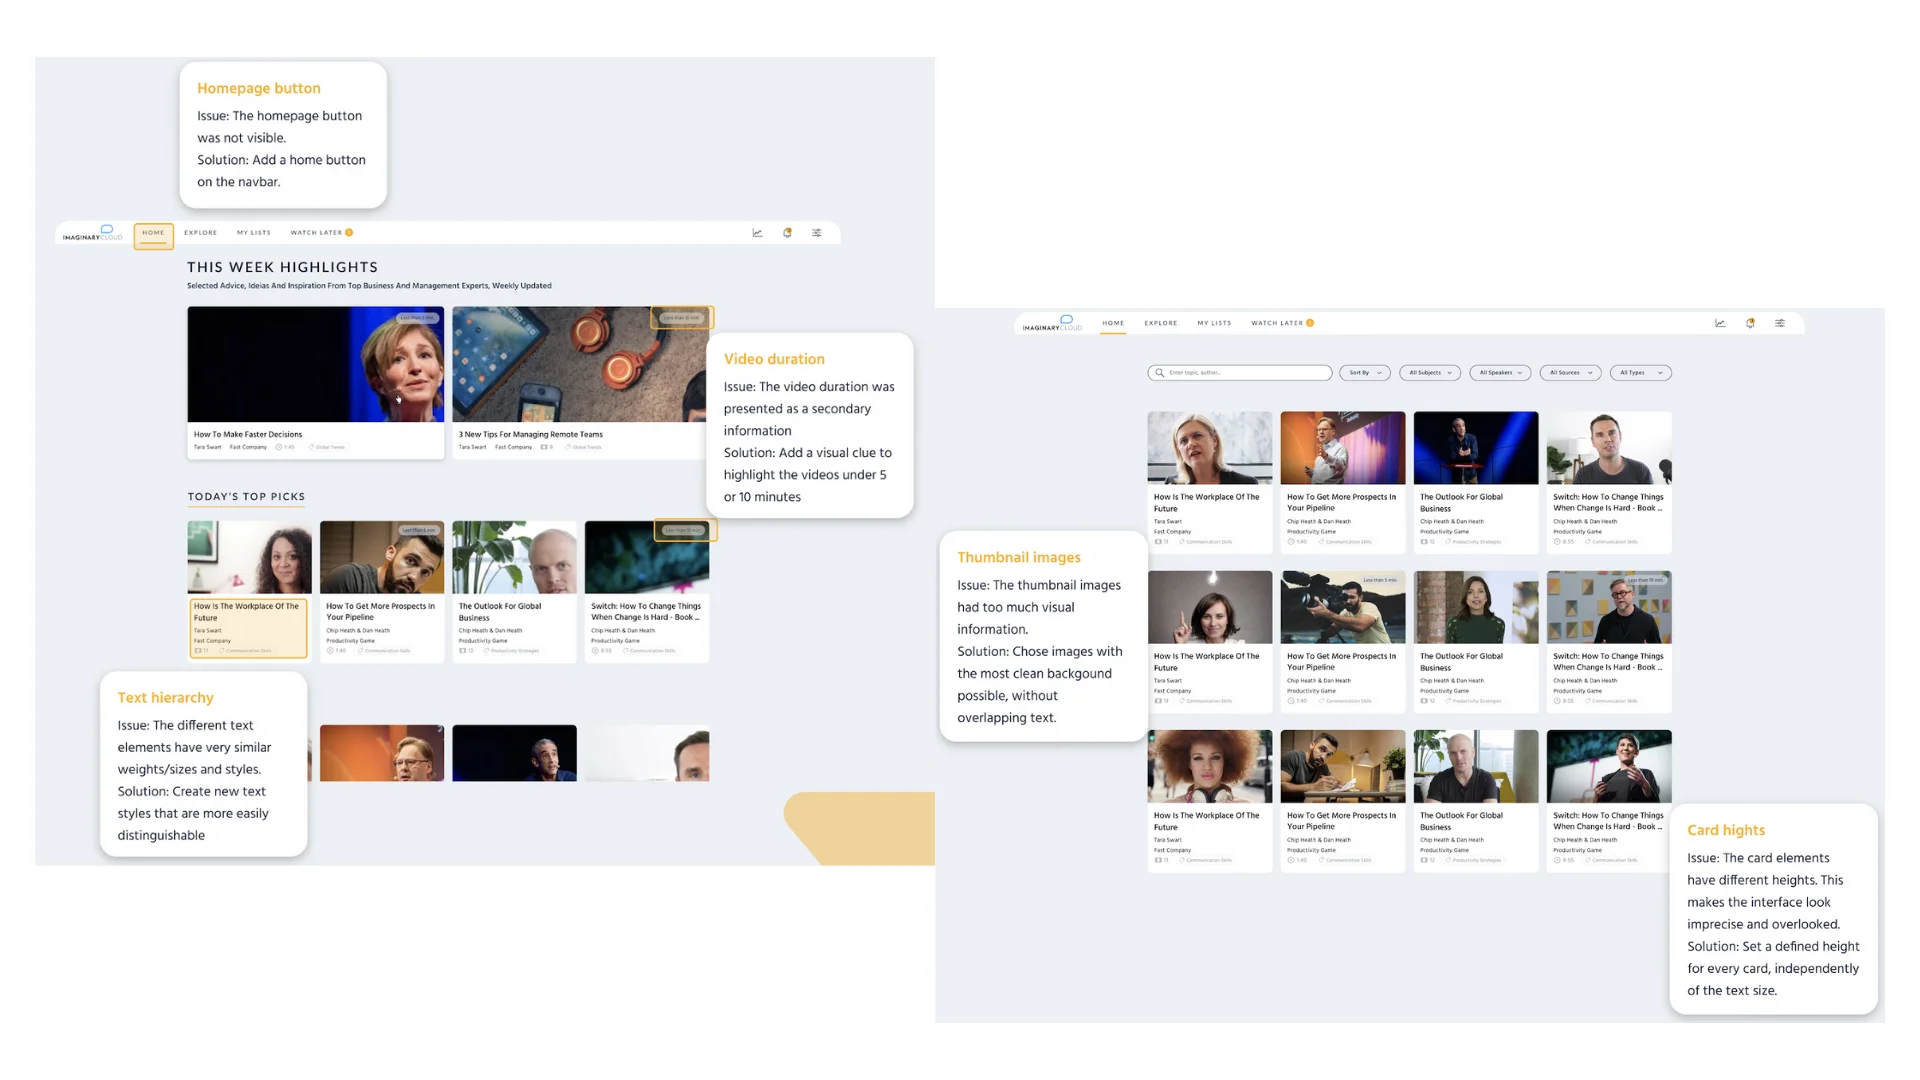Open My Lists in the highlights mockup navbar
Image resolution: width=1920 pixels, height=1080 pixels.
point(254,233)
